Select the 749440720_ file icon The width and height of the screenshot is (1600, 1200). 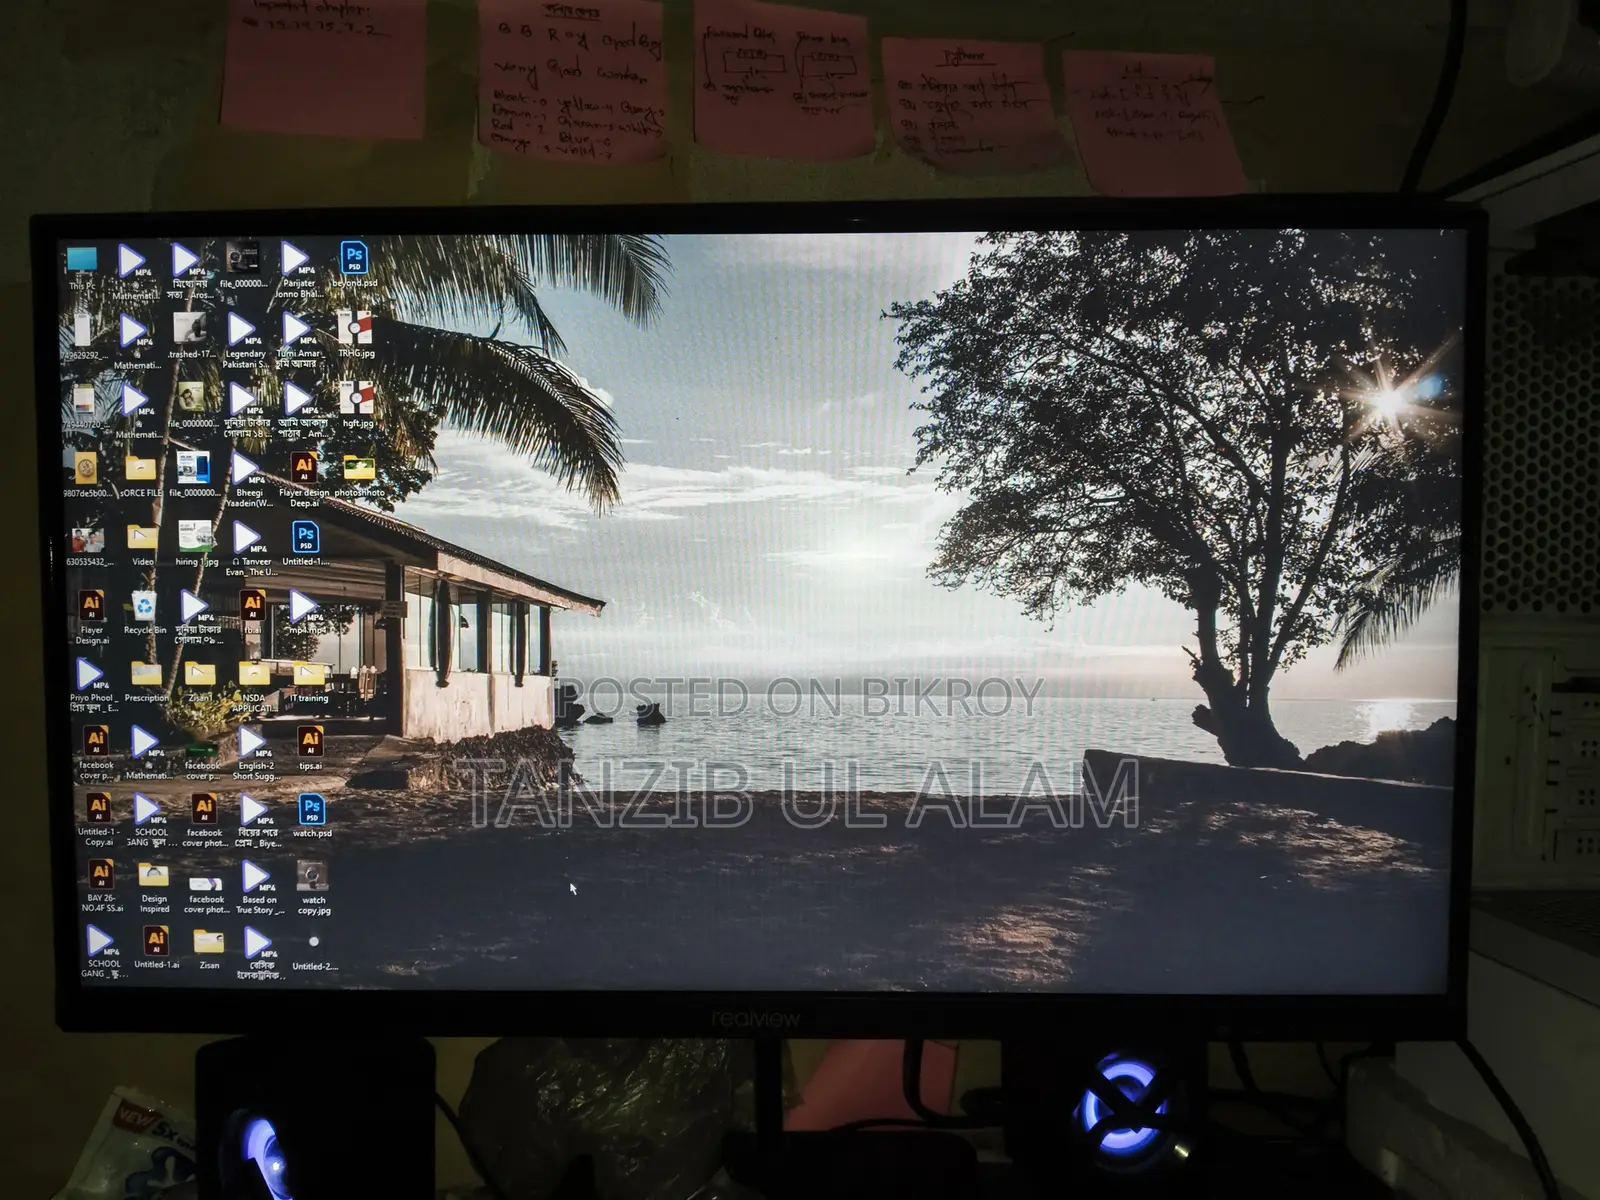click(84, 406)
